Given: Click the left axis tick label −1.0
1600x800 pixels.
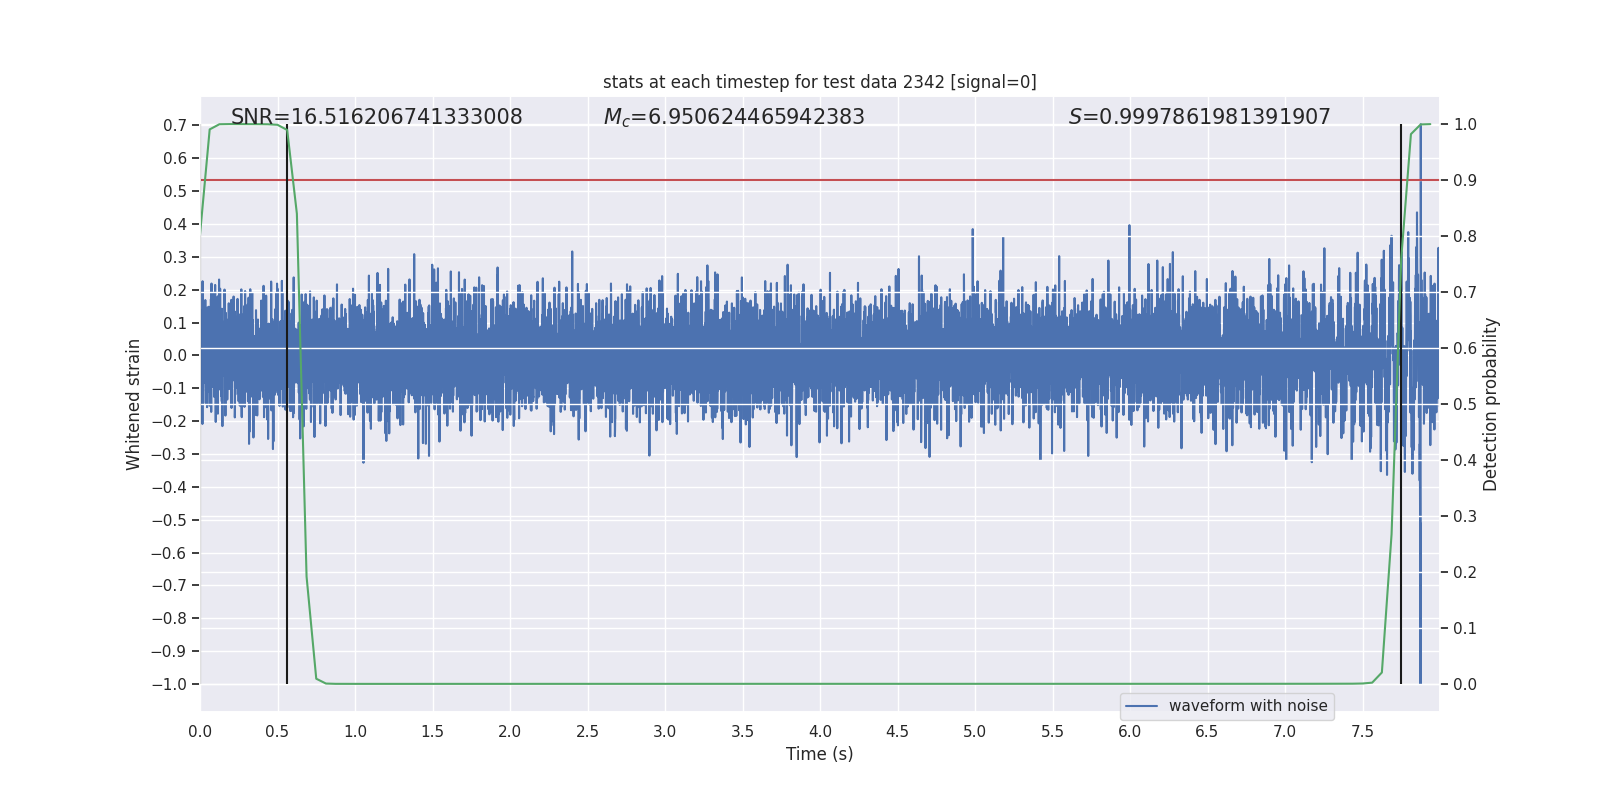Looking at the screenshot, I should click(169, 685).
